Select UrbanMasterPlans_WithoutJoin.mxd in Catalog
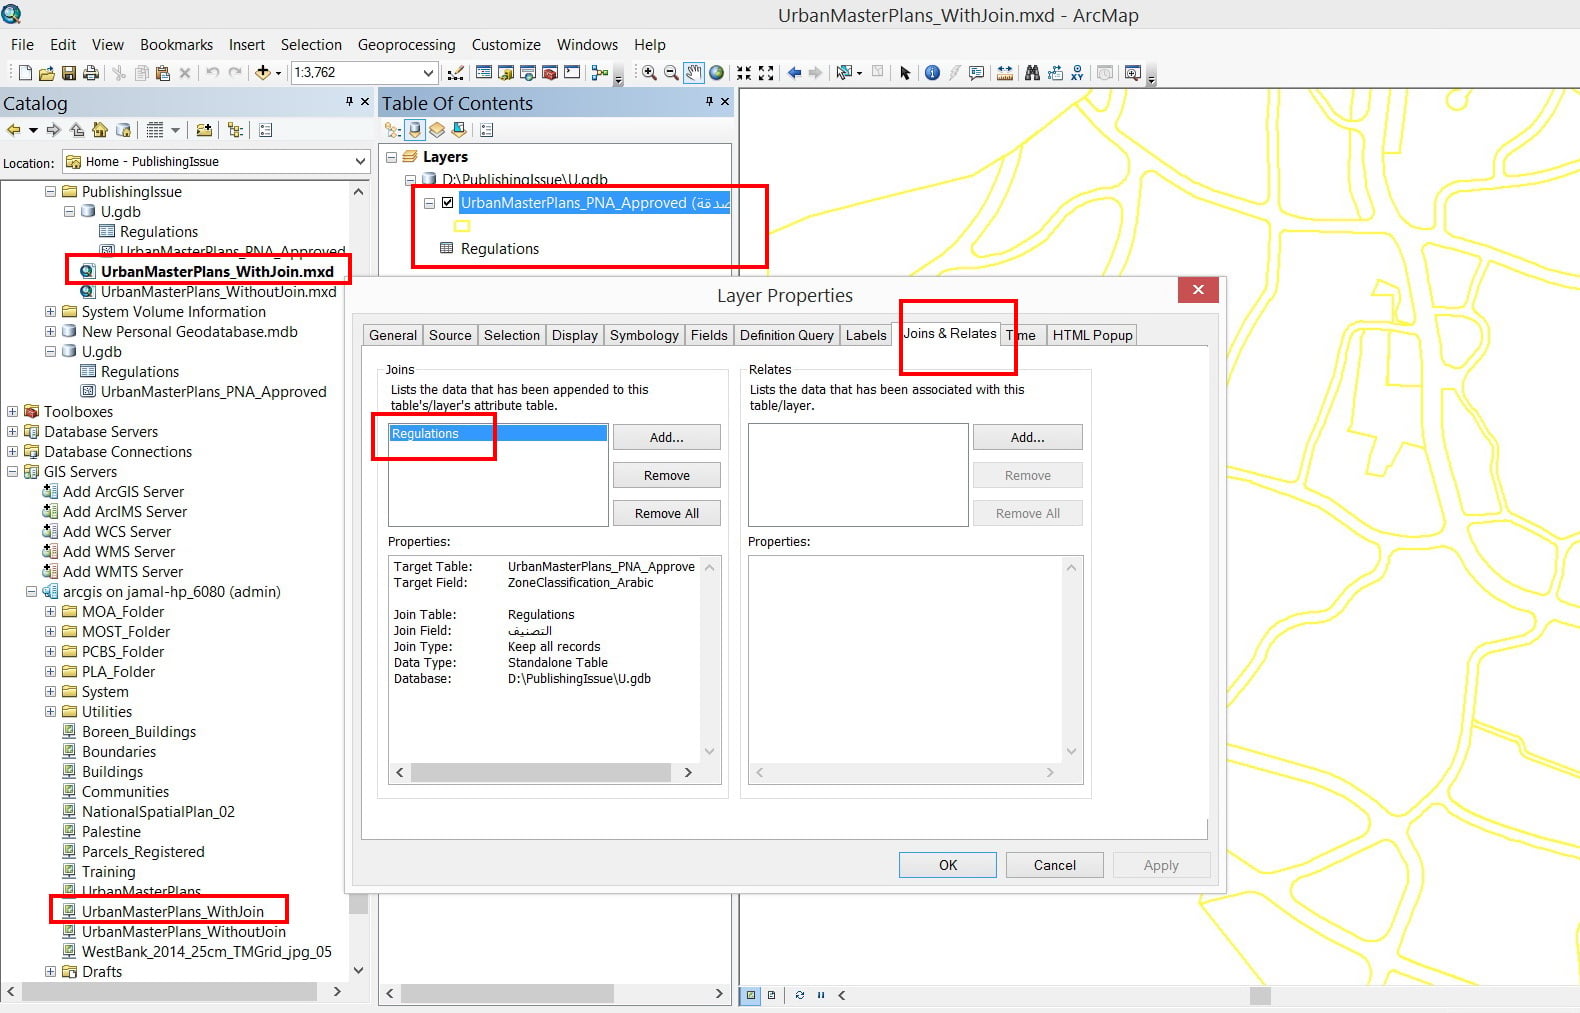The image size is (1580, 1013). pos(218,291)
